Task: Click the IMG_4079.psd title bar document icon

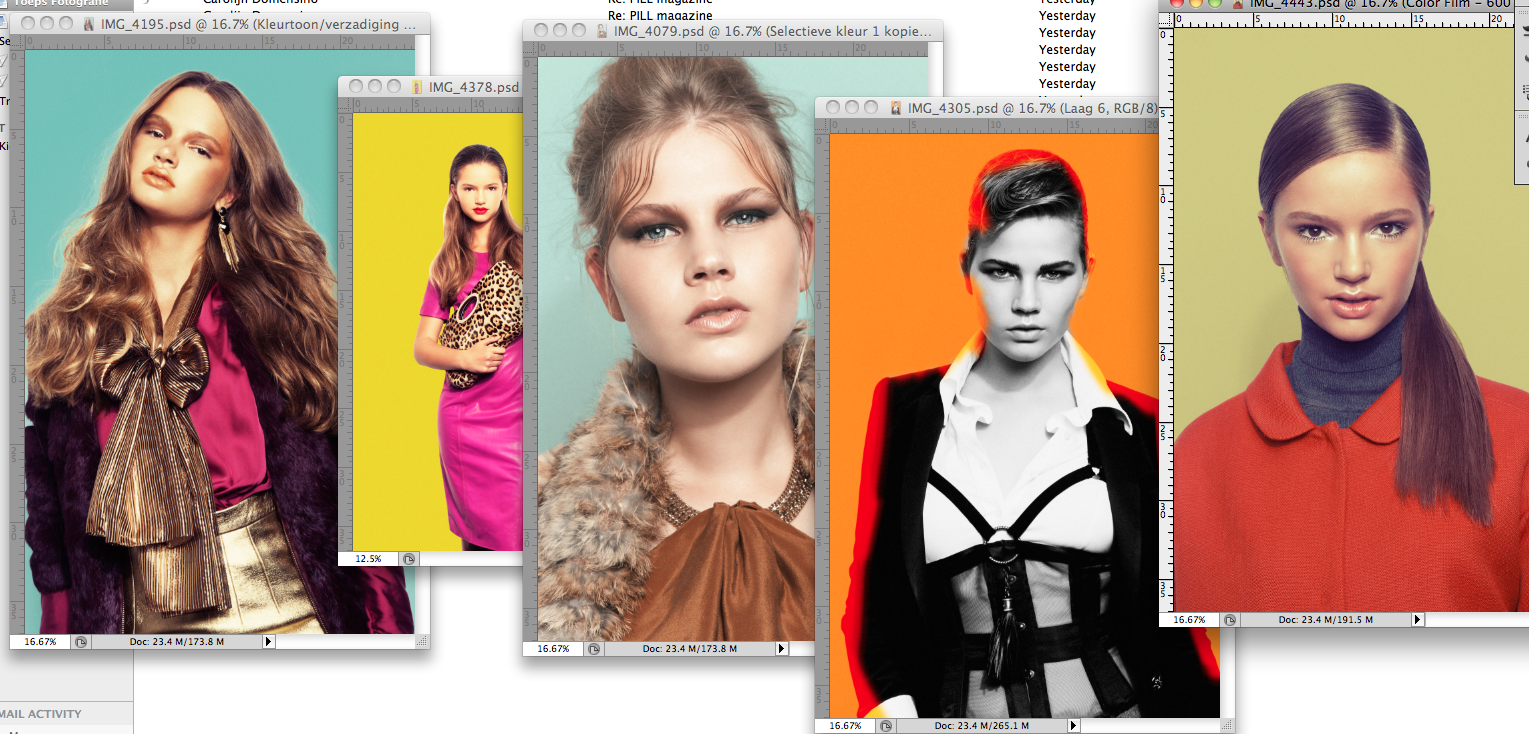Action: (x=603, y=31)
